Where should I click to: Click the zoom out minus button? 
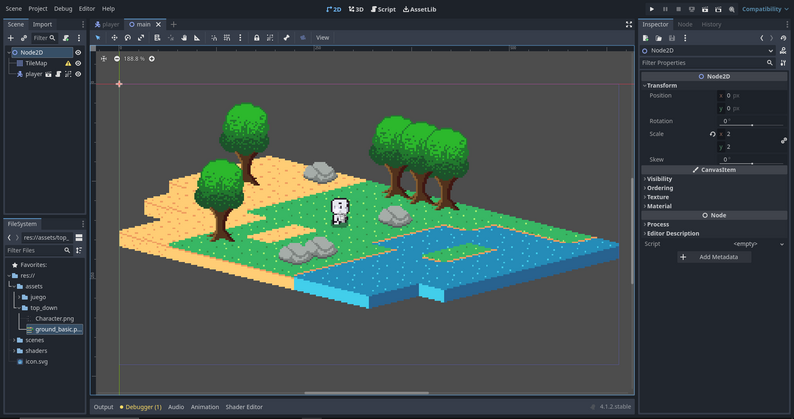tap(117, 59)
